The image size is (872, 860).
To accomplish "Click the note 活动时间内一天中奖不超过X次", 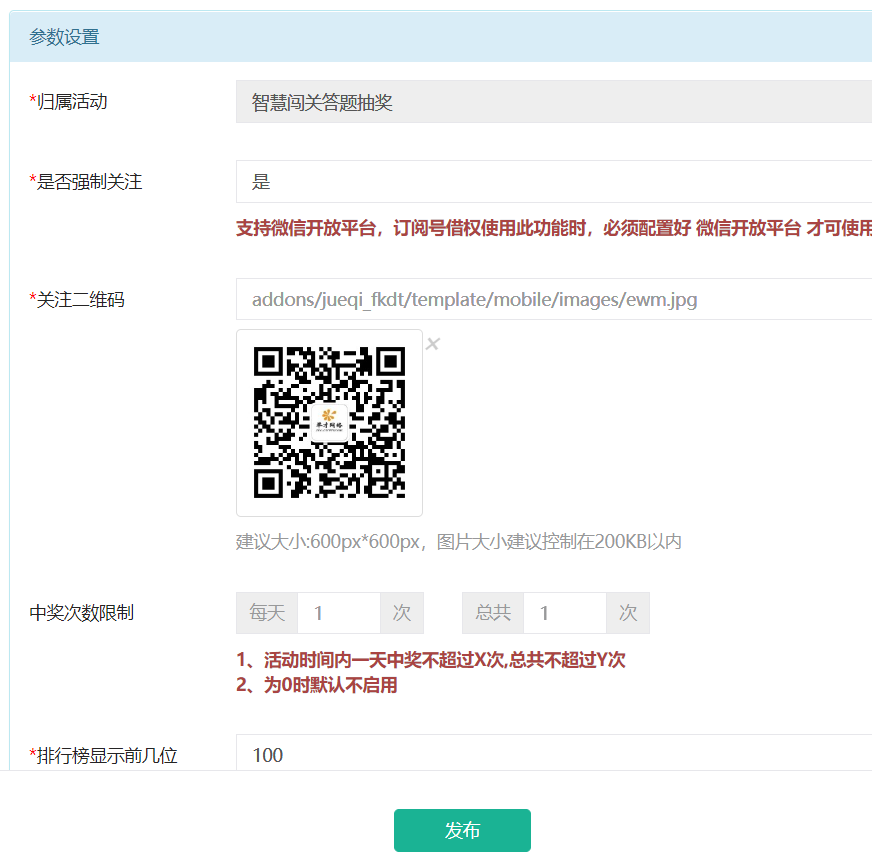I will pos(430,660).
